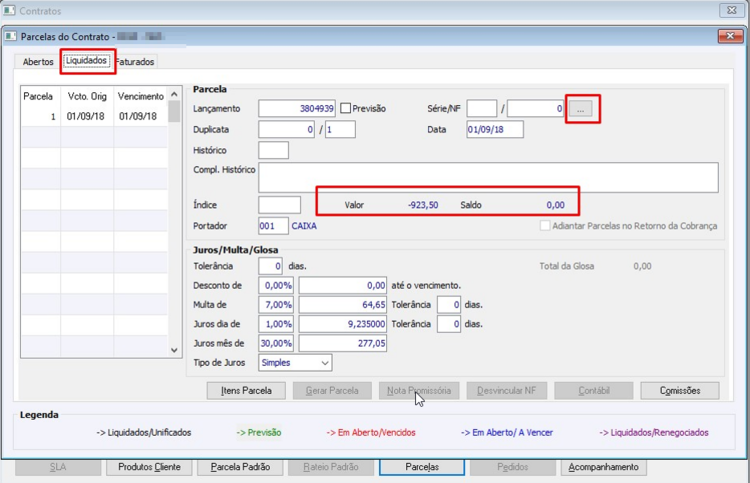
Task: Select parcel row 1 dated 01/09/18
Action: (94, 116)
